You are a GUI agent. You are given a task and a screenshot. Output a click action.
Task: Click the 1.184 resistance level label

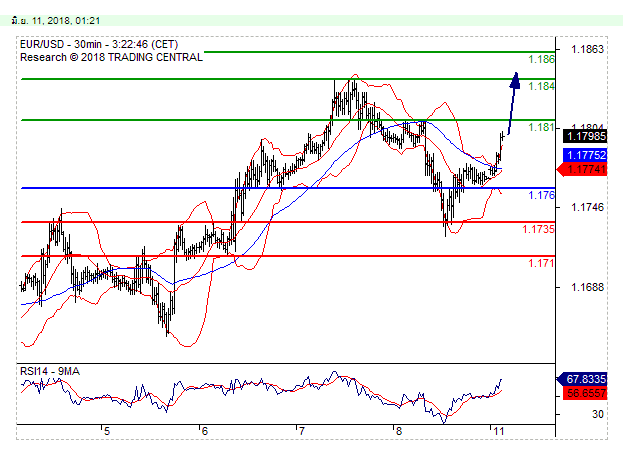(x=541, y=86)
